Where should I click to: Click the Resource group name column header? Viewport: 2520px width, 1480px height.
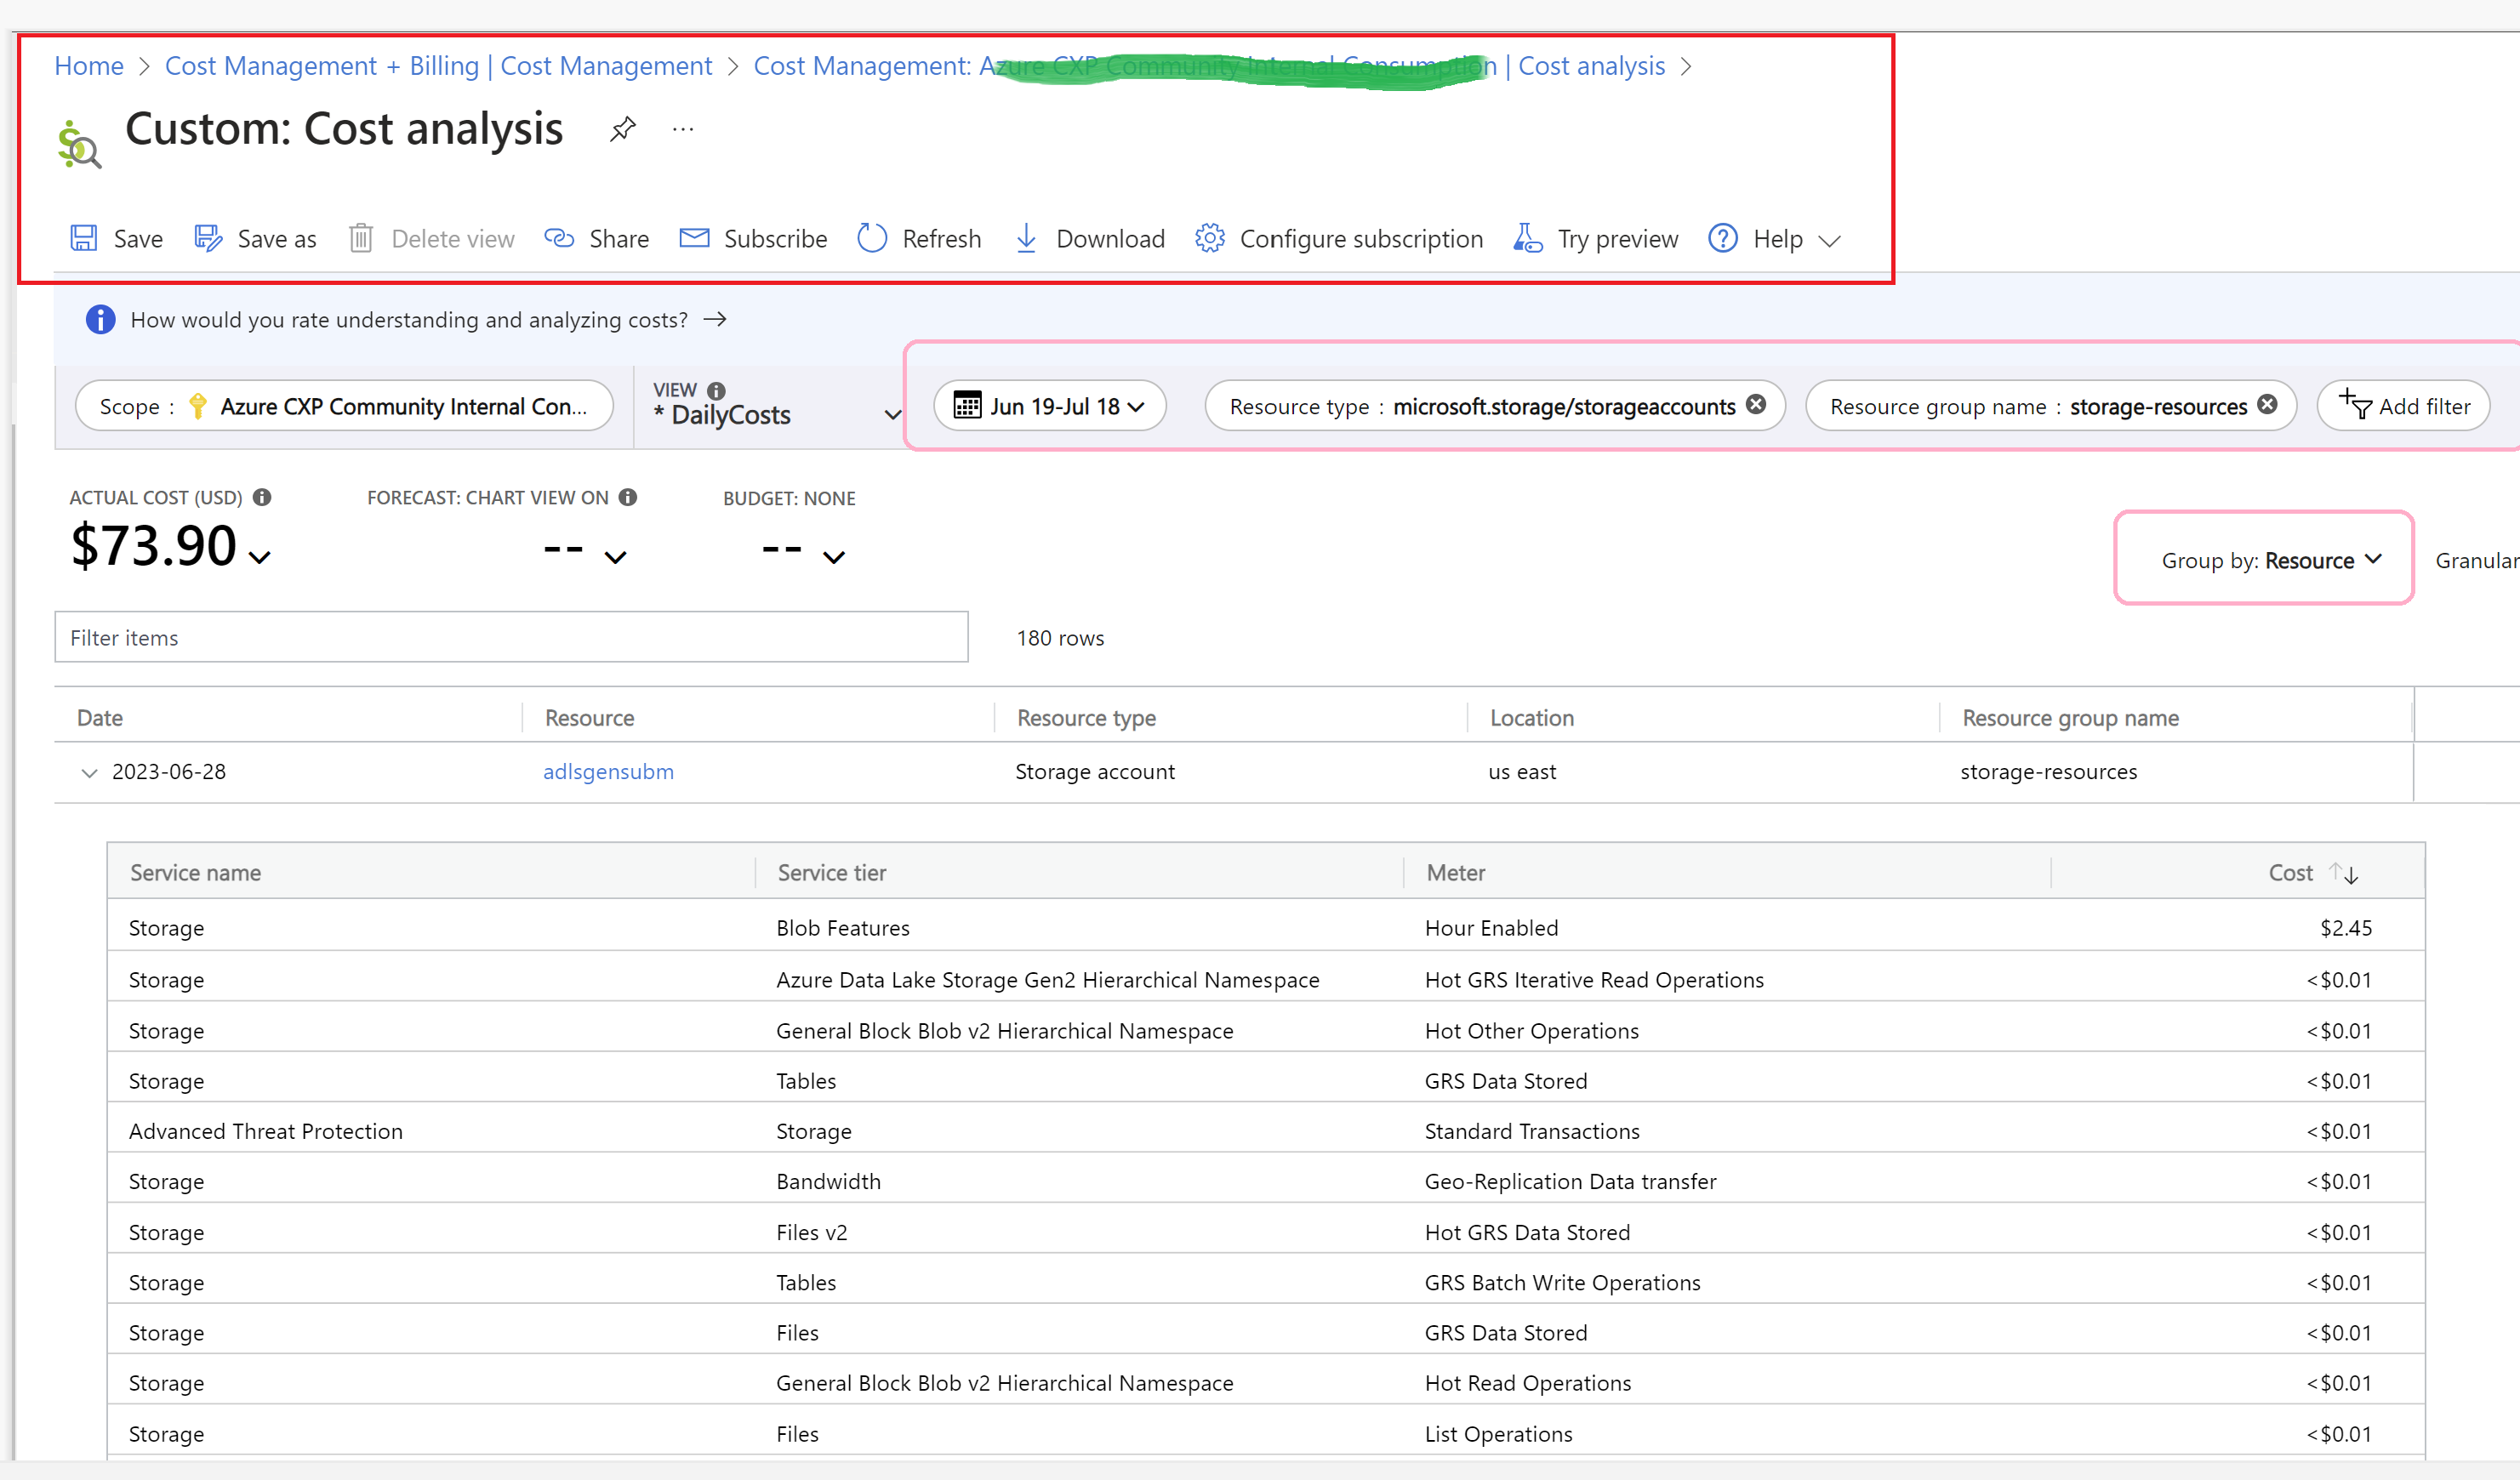tap(2070, 718)
